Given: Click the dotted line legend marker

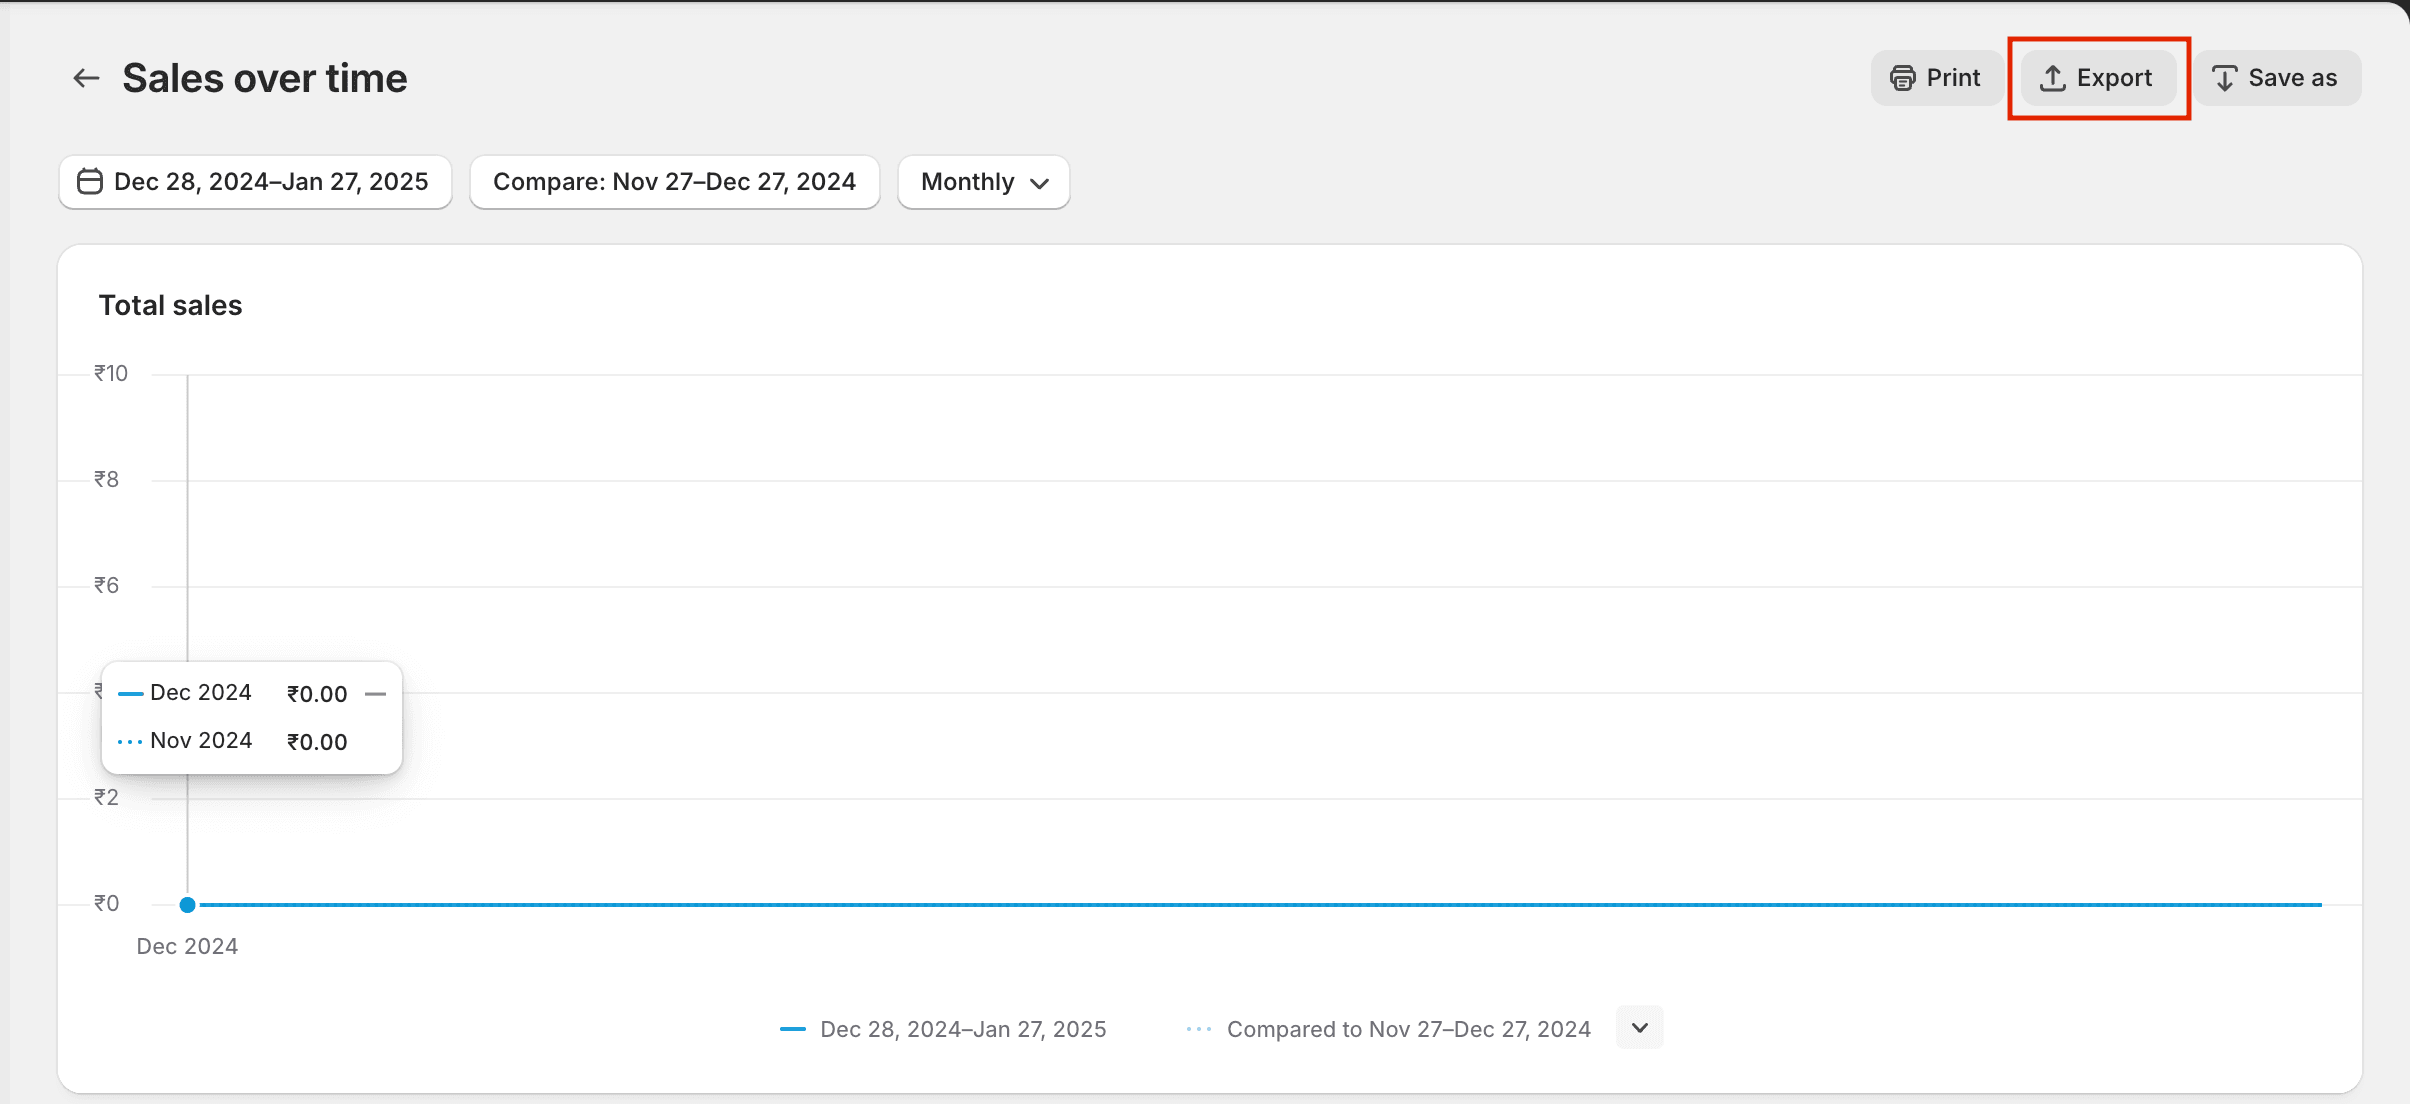Looking at the screenshot, I should pos(1198,1029).
